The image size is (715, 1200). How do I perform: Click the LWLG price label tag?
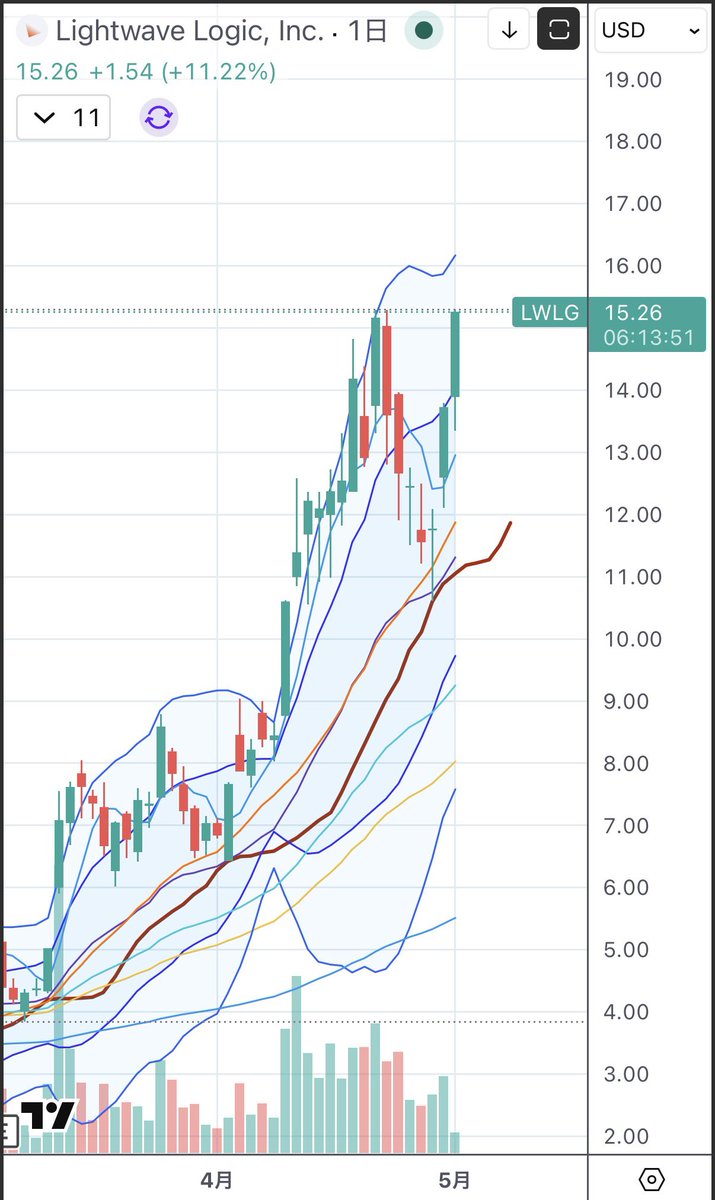coord(549,312)
